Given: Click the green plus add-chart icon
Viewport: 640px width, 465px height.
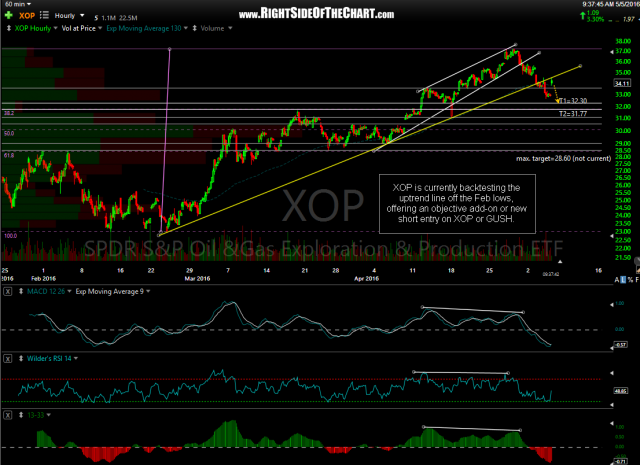Looking at the screenshot, I should [x=9, y=16].
